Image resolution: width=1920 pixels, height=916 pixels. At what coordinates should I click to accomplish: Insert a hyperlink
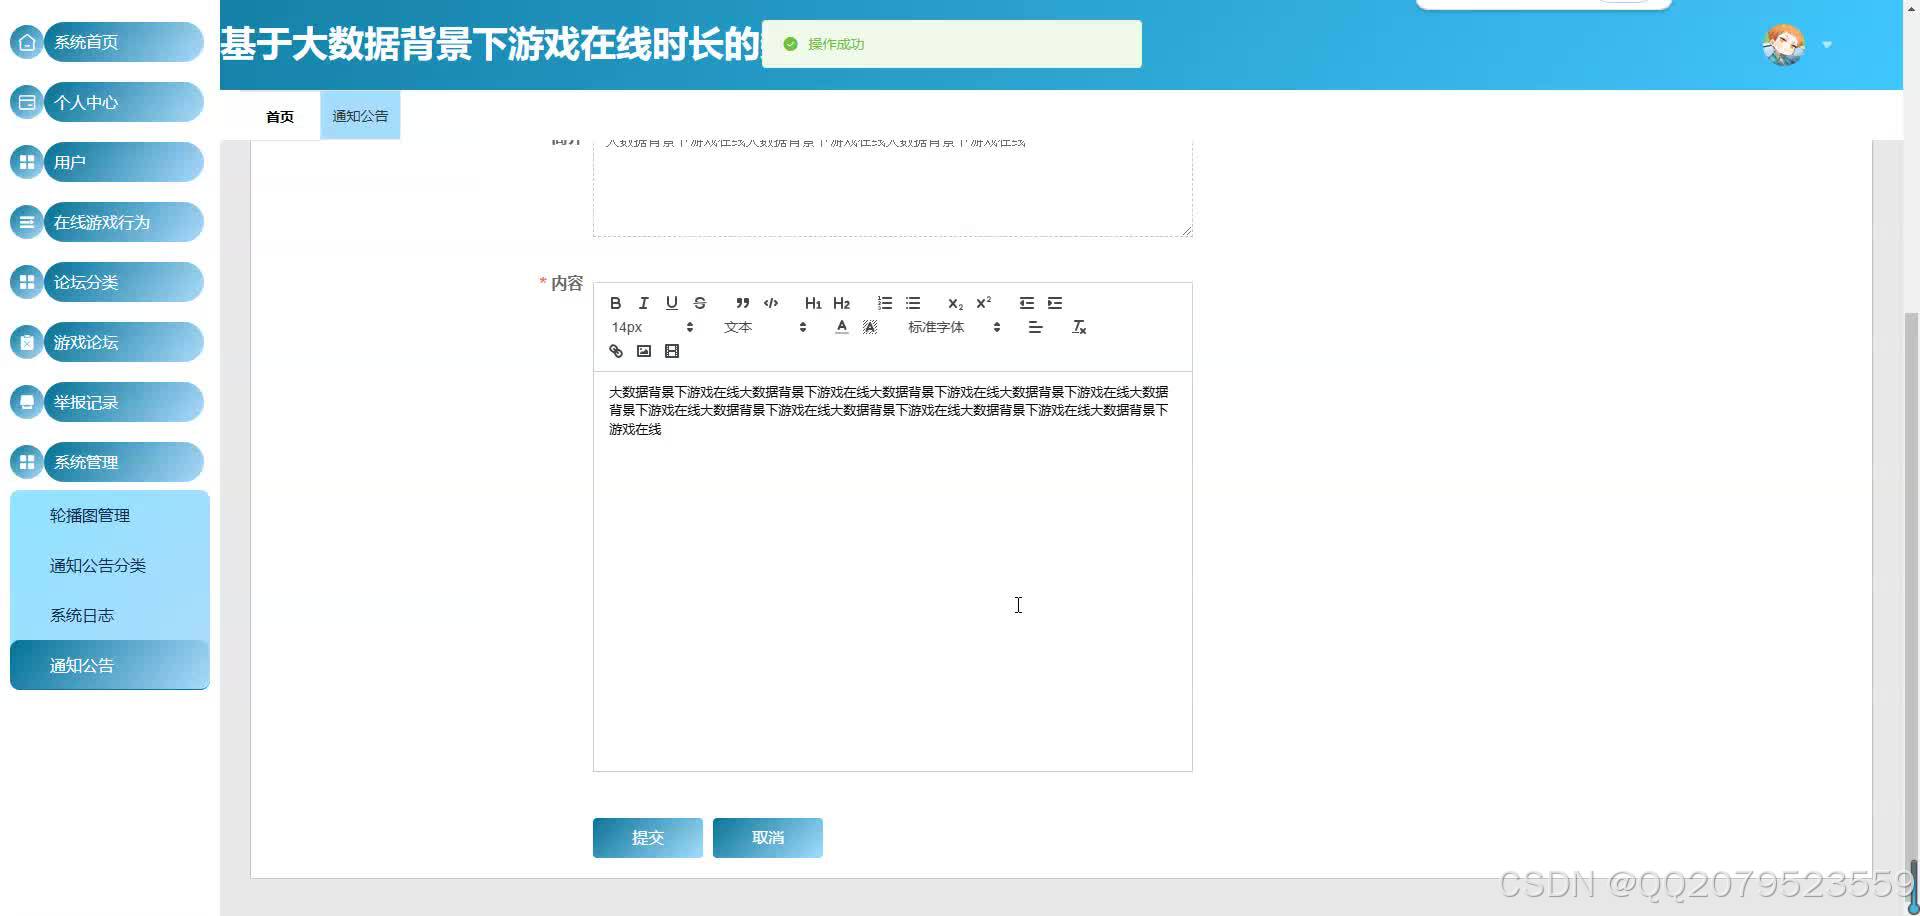(x=616, y=351)
